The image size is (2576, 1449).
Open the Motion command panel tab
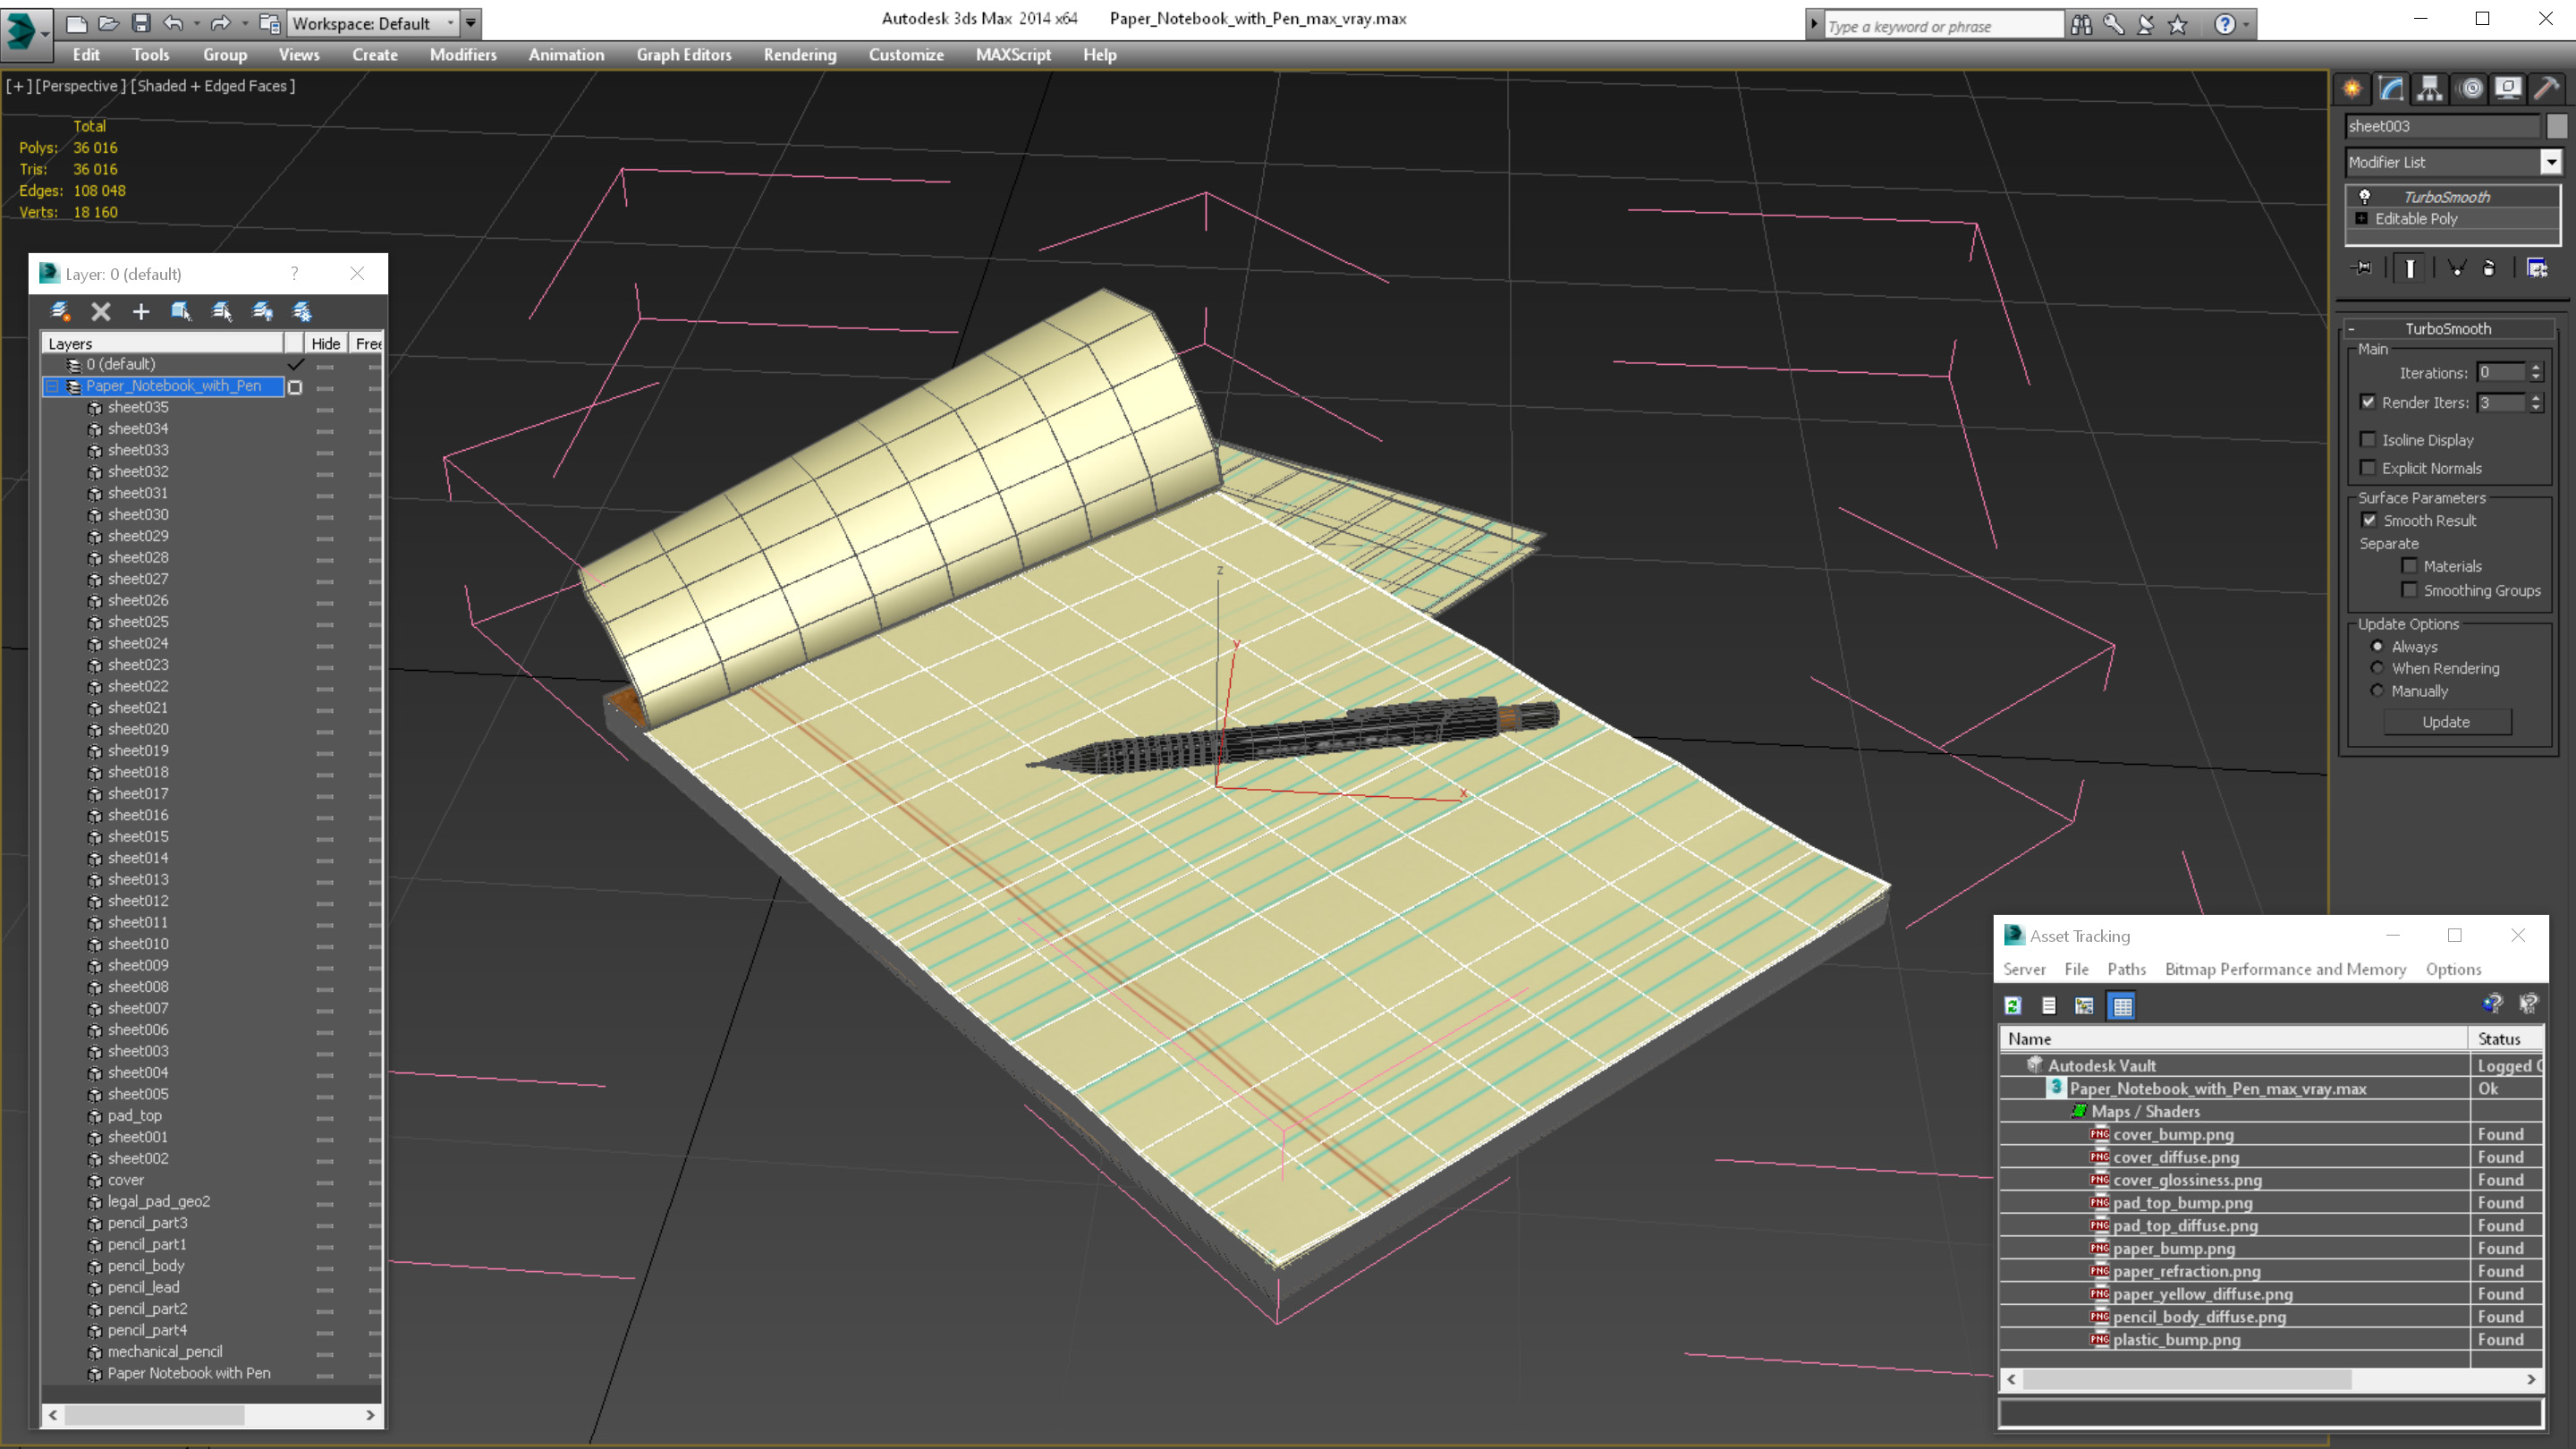click(x=2470, y=89)
